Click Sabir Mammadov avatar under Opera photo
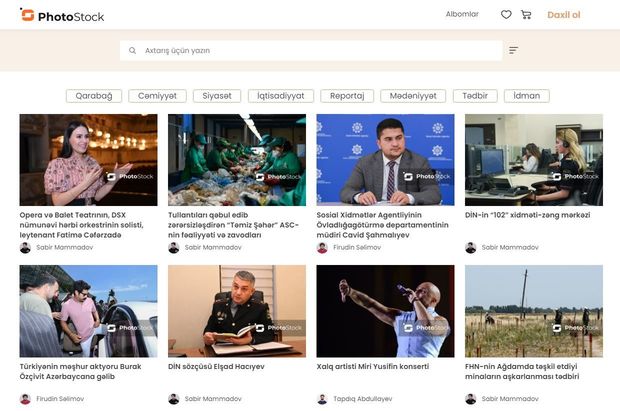620x411 pixels. click(25, 247)
